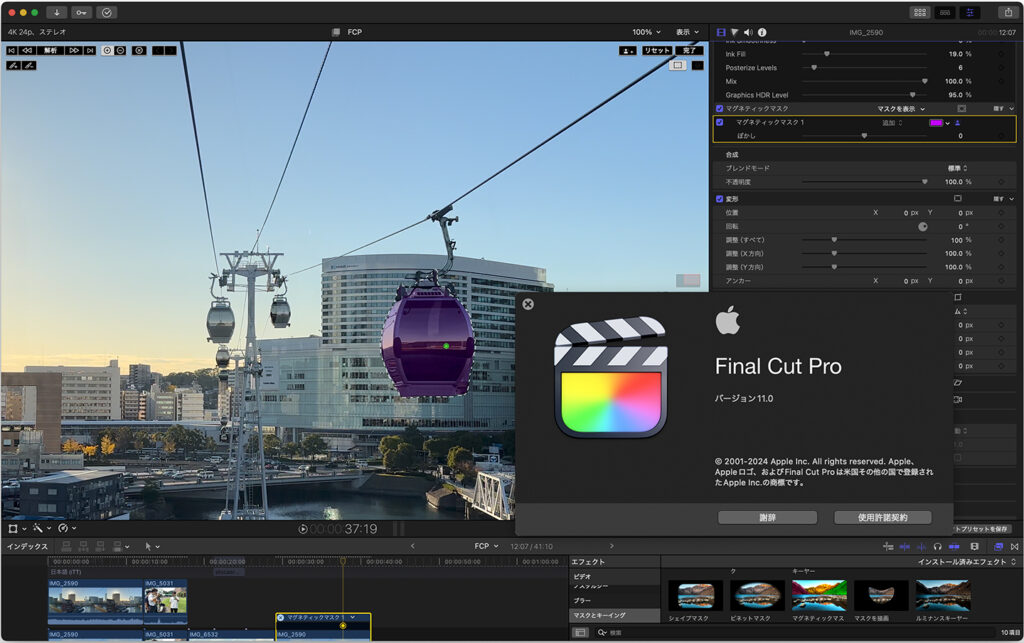The image size is (1024, 643).
Task: Open the 表示 view options dropdown
Action: pyautogui.click(x=687, y=32)
